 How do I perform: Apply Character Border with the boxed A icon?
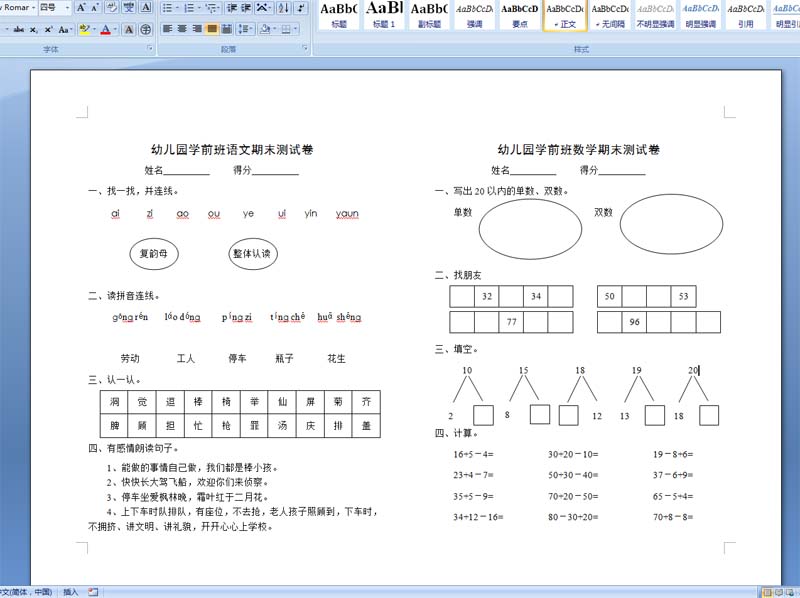click(x=146, y=8)
